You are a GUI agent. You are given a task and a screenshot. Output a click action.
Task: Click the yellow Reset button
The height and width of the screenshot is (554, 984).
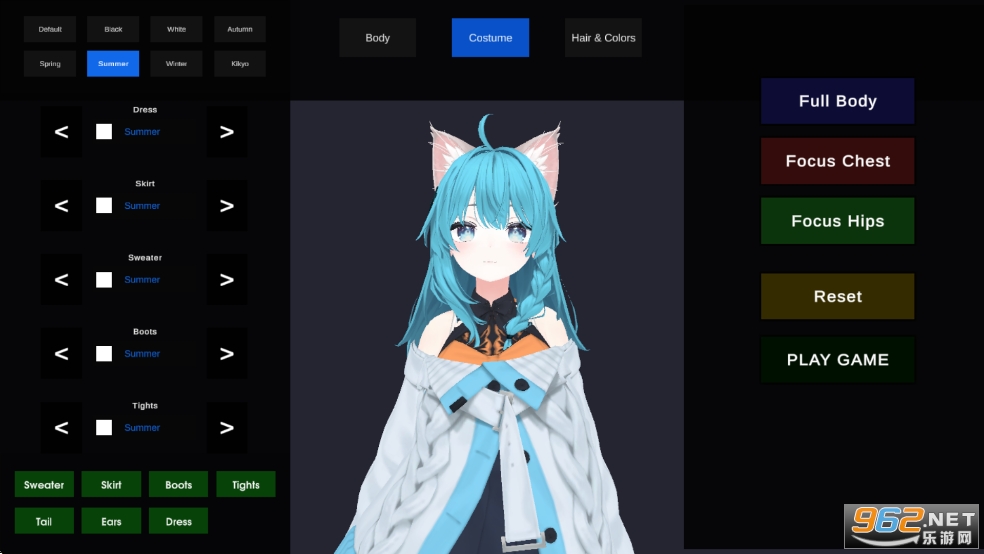coord(837,297)
